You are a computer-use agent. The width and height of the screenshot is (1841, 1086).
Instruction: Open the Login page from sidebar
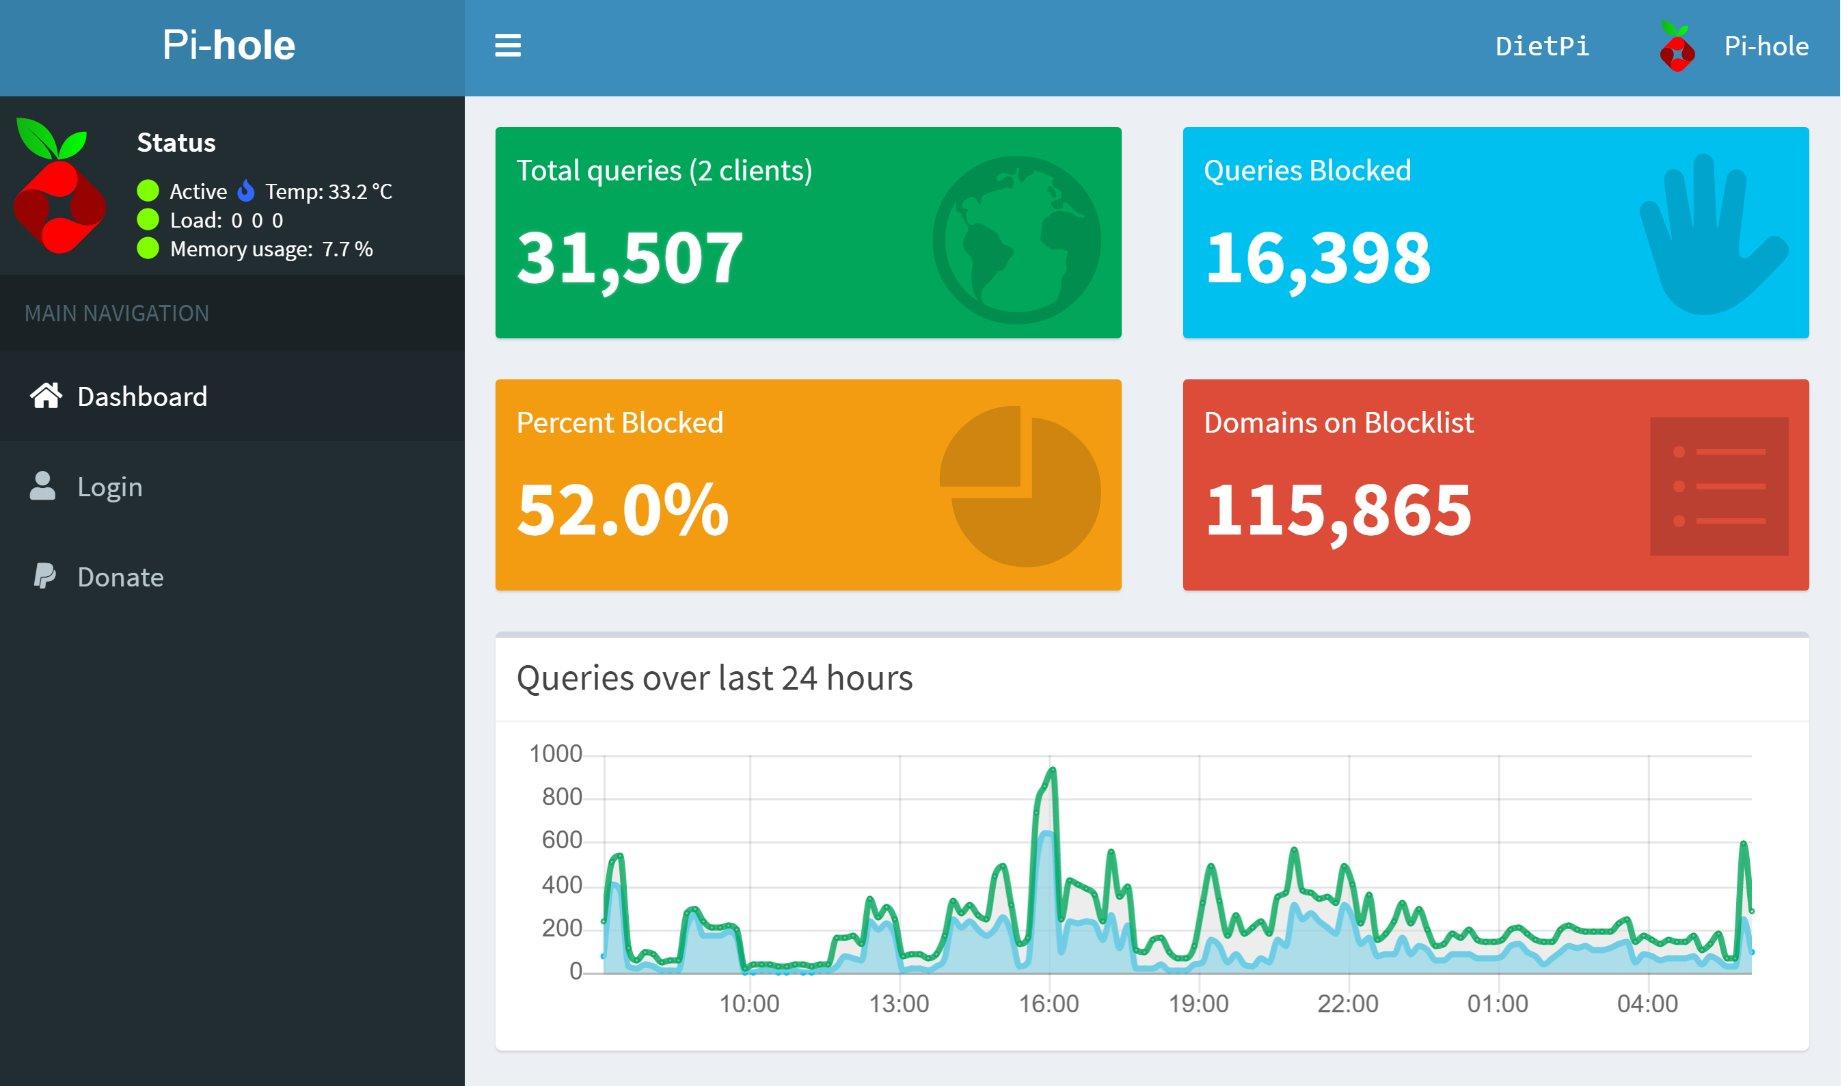tap(110, 487)
